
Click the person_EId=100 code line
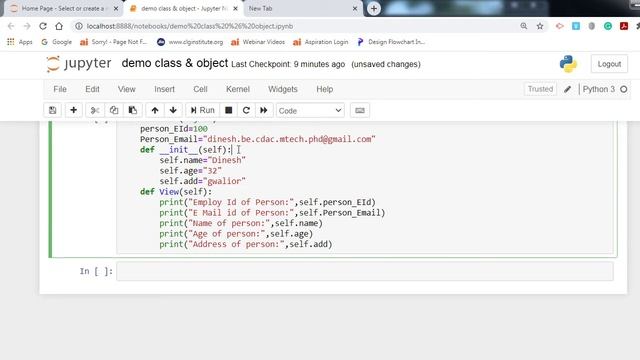(174, 129)
